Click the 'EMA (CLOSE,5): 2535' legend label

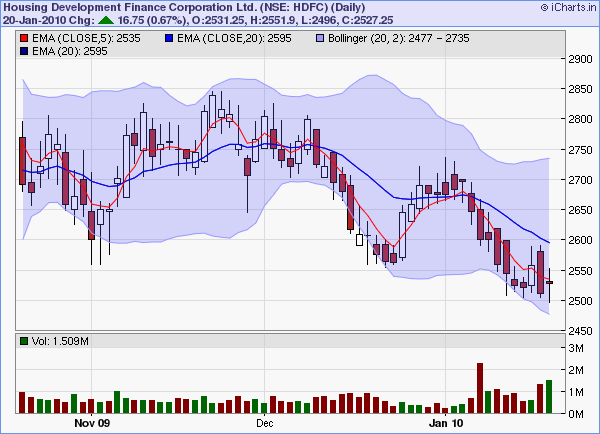click(x=86, y=38)
